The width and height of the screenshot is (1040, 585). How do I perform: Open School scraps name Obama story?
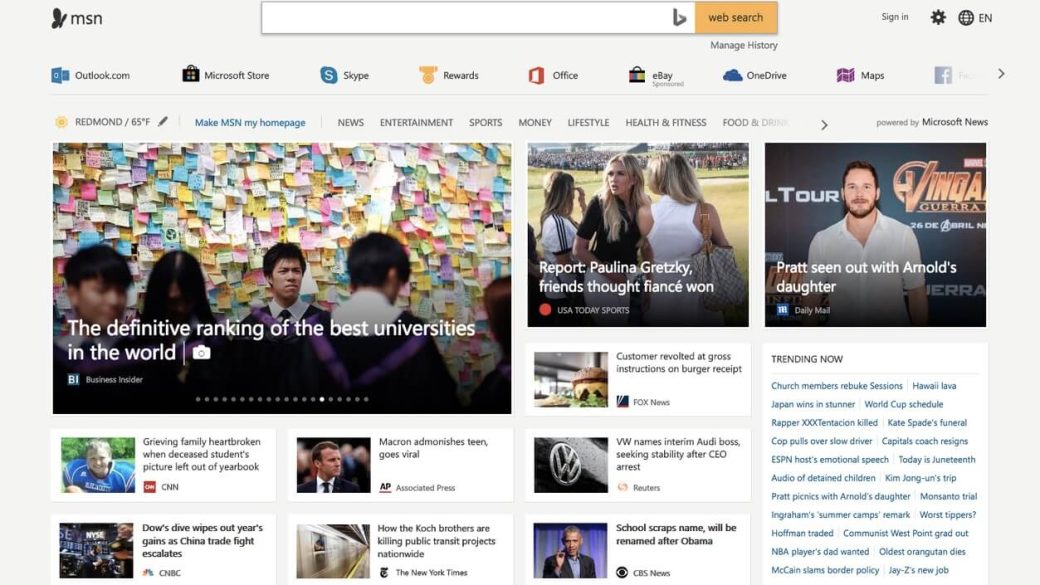[638, 550]
